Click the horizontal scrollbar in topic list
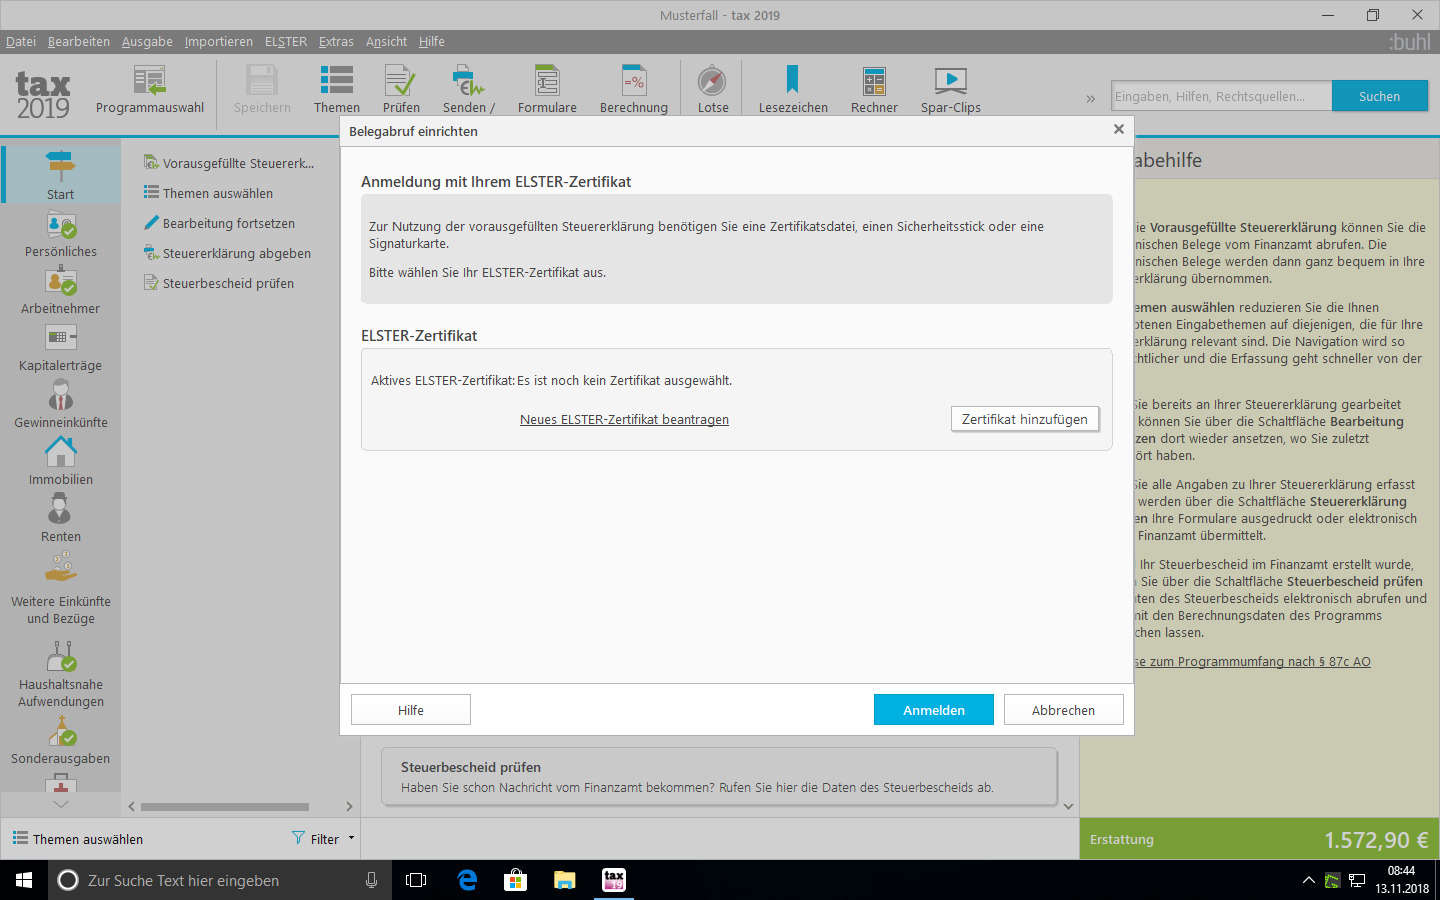Image resolution: width=1440 pixels, height=900 pixels. pos(225,806)
